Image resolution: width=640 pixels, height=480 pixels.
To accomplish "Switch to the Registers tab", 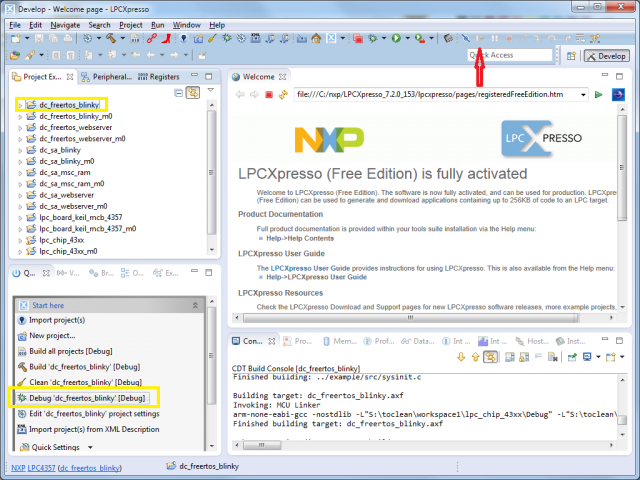I will tap(159, 77).
